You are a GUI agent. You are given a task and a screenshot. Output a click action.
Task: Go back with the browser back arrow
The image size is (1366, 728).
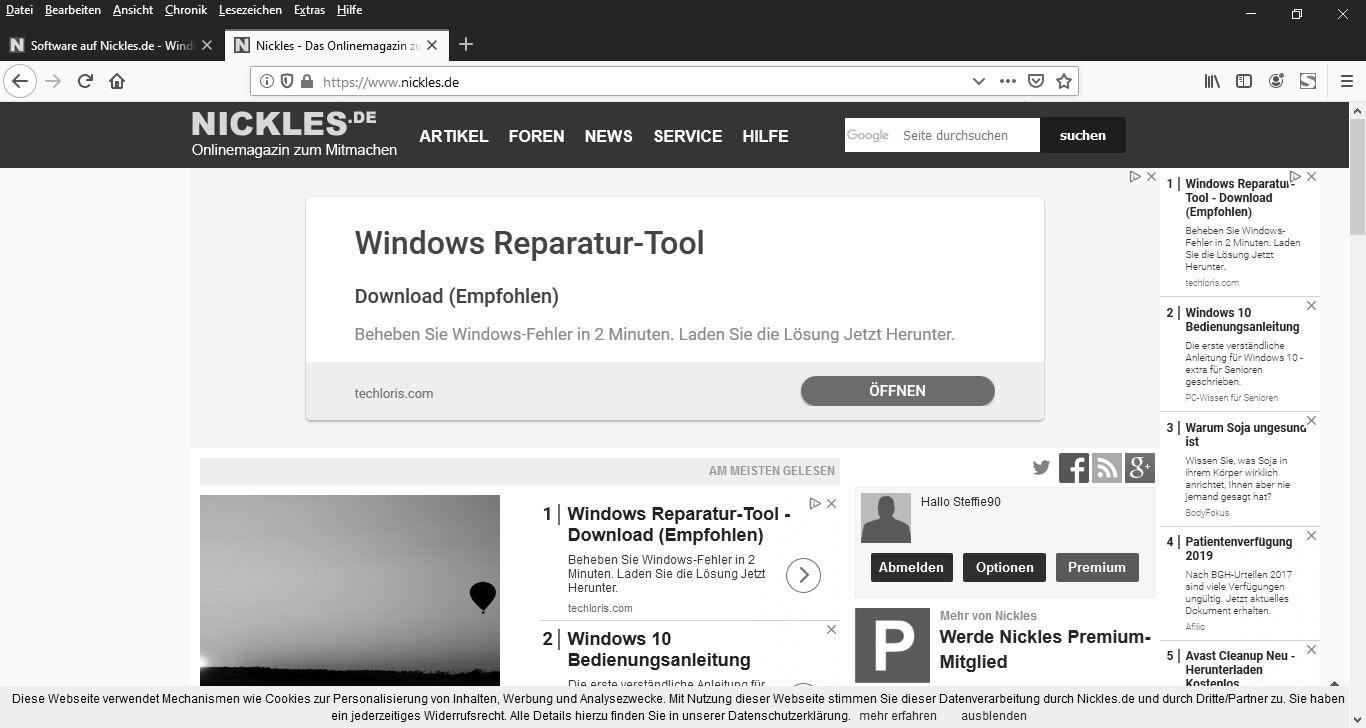click(x=20, y=81)
